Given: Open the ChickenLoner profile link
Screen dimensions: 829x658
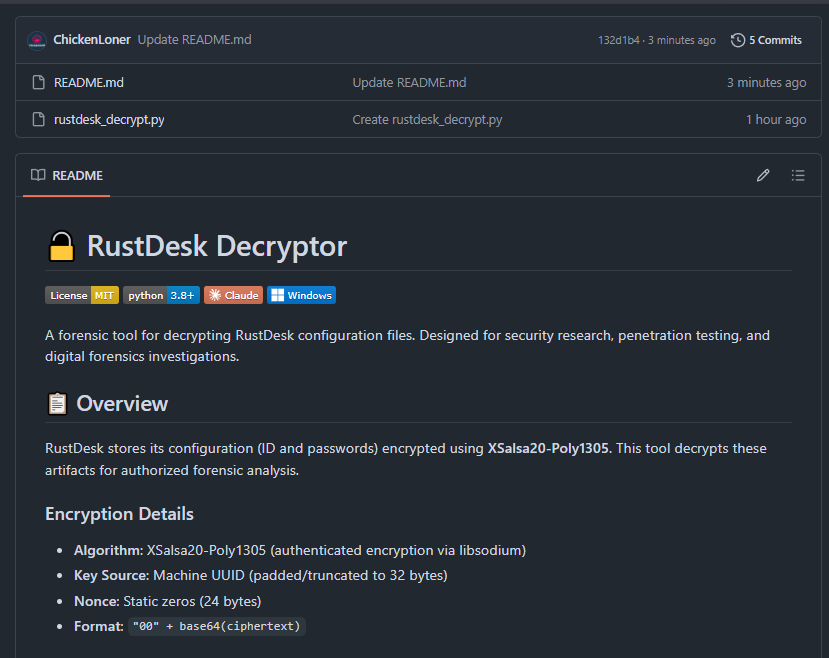Looking at the screenshot, I should click(91, 40).
